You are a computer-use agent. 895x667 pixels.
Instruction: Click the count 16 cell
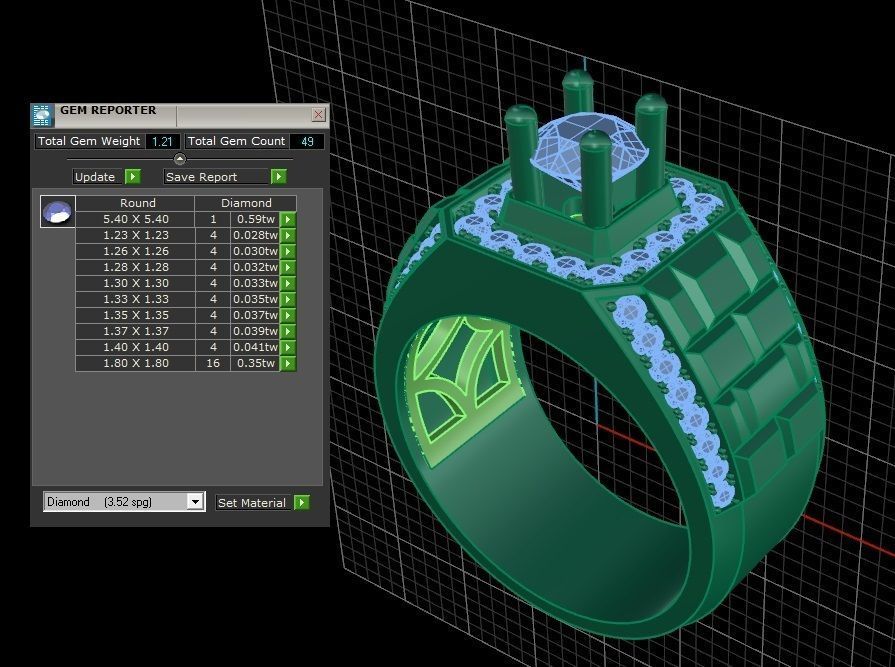point(213,363)
